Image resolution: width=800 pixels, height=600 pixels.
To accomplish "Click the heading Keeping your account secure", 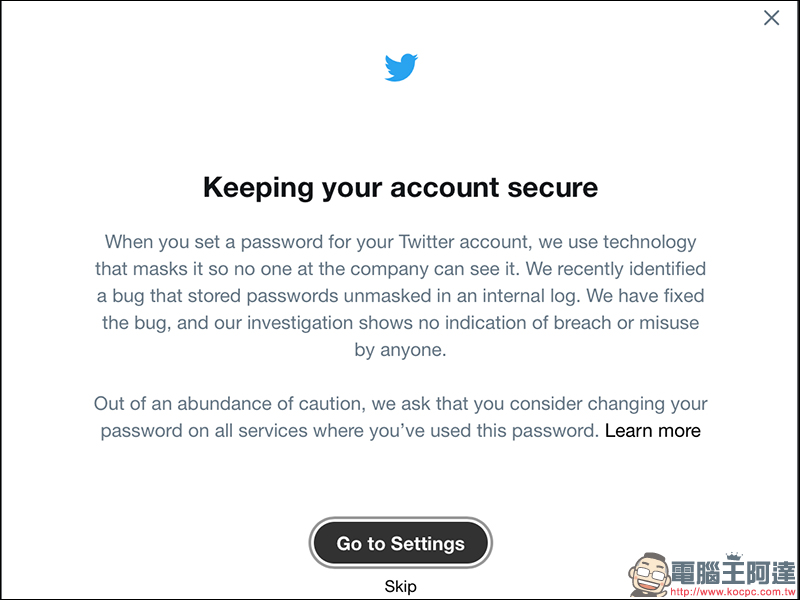I will coord(400,187).
